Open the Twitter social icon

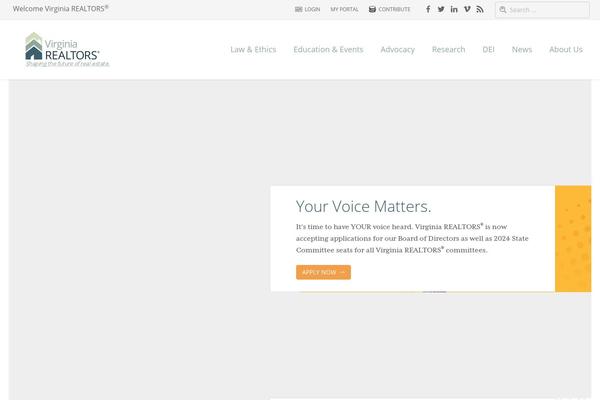tap(441, 9)
